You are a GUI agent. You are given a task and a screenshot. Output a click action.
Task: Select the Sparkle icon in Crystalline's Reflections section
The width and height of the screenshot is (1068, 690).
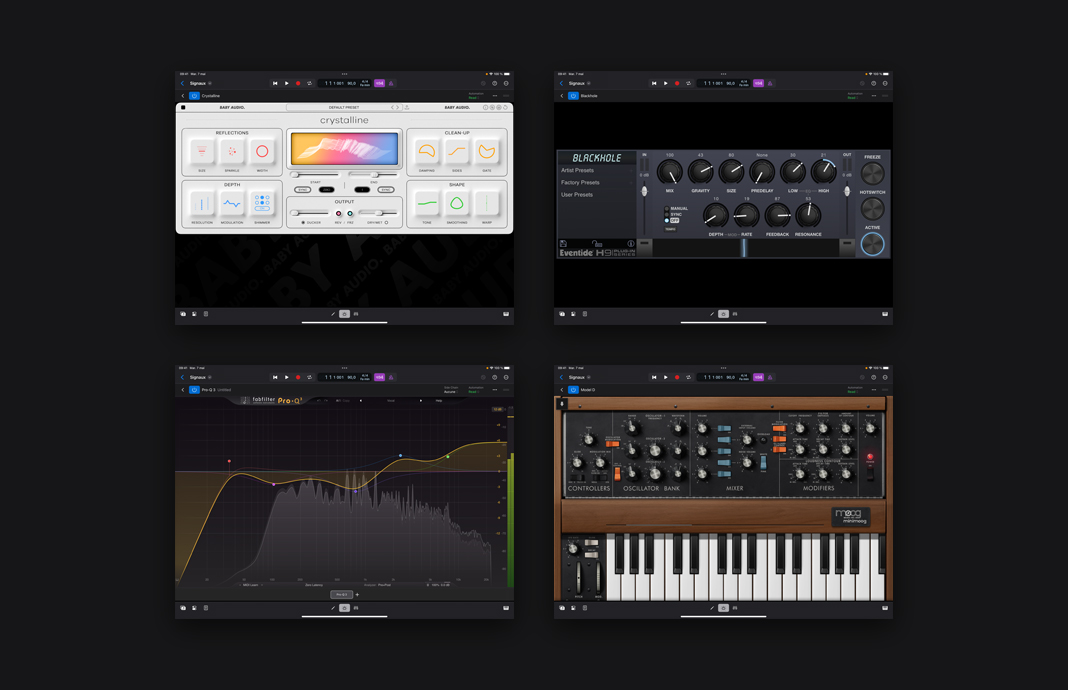[231, 151]
